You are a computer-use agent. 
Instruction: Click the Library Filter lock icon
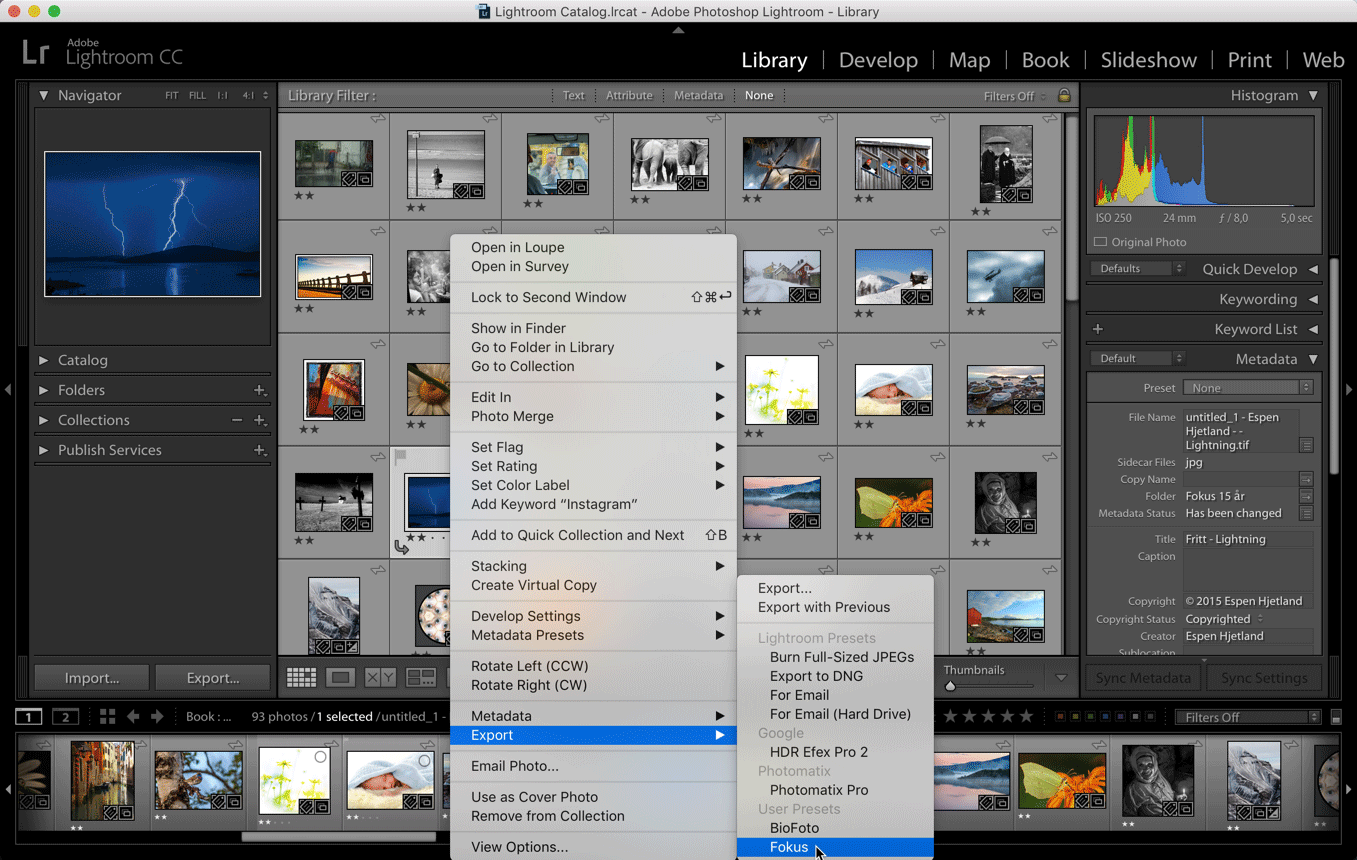(x=1064, y=96)
